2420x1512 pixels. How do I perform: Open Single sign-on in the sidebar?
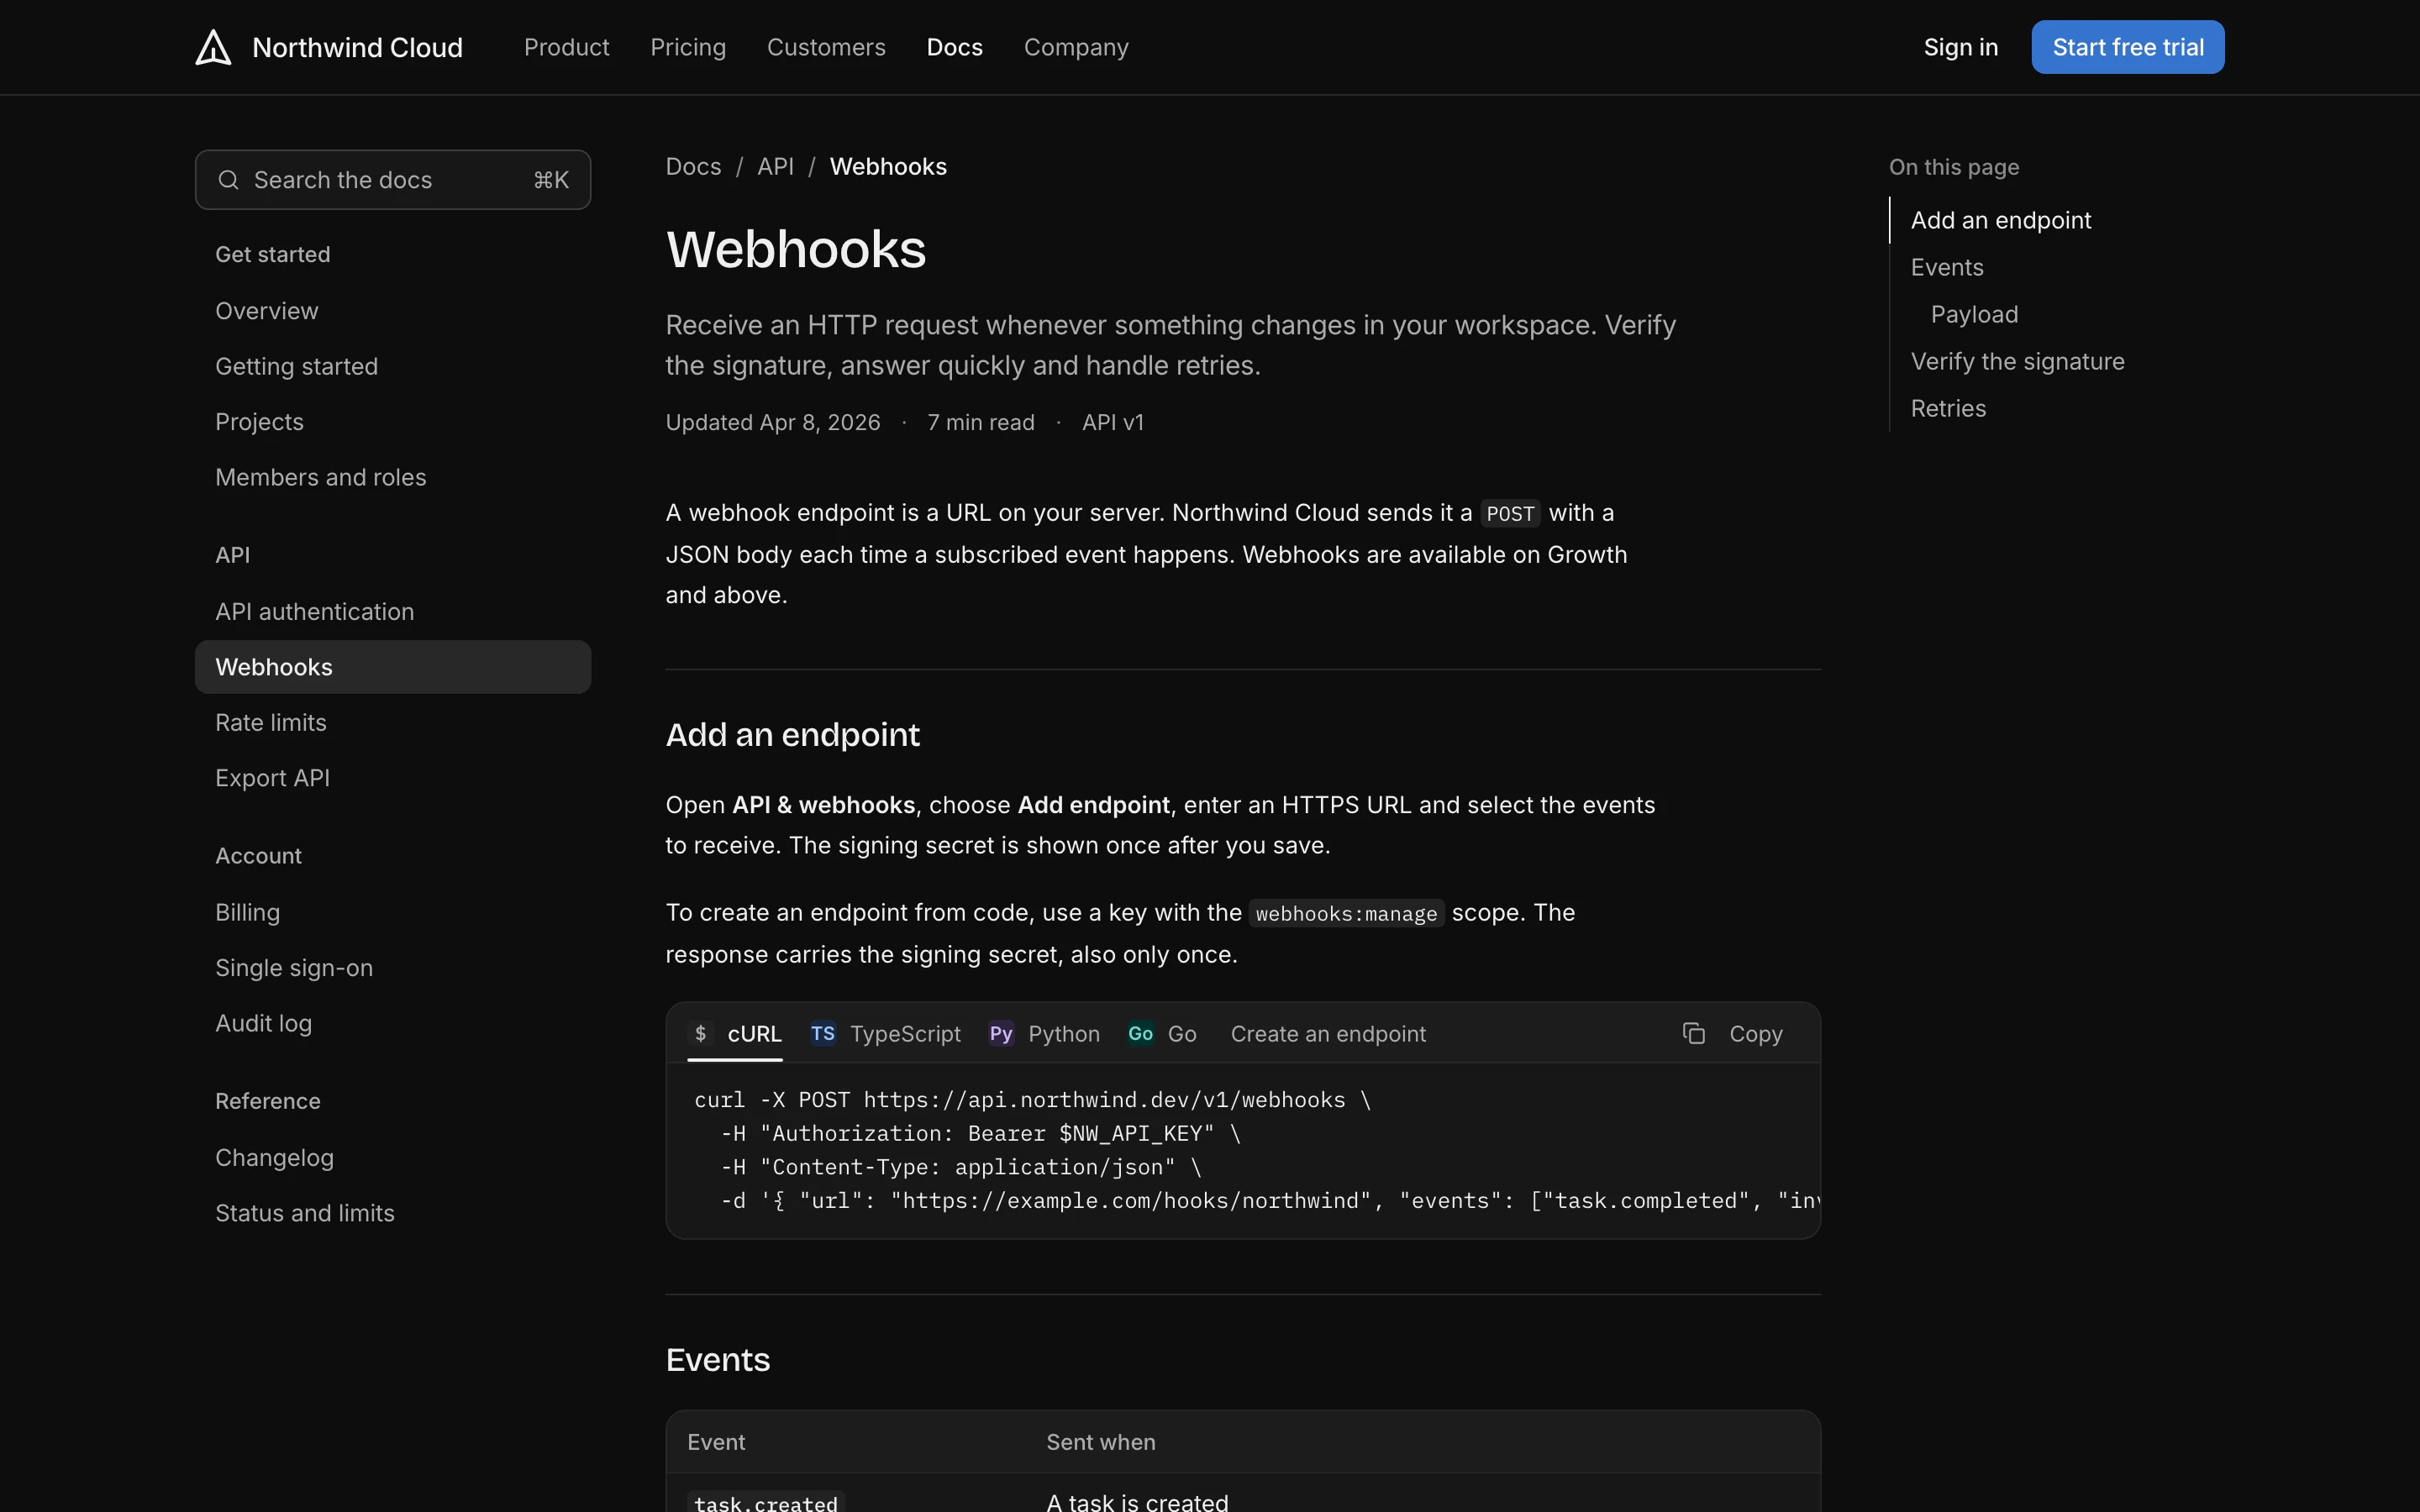393,968
